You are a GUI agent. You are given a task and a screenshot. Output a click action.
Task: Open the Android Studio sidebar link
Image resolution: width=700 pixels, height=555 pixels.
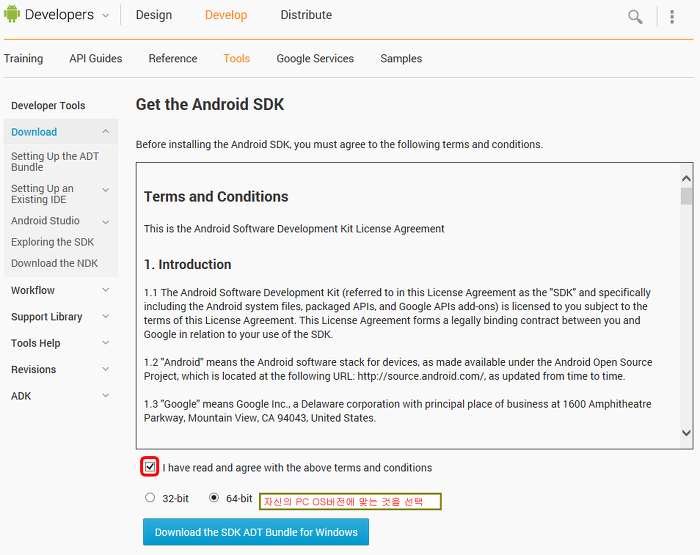[x=46, y=221]
